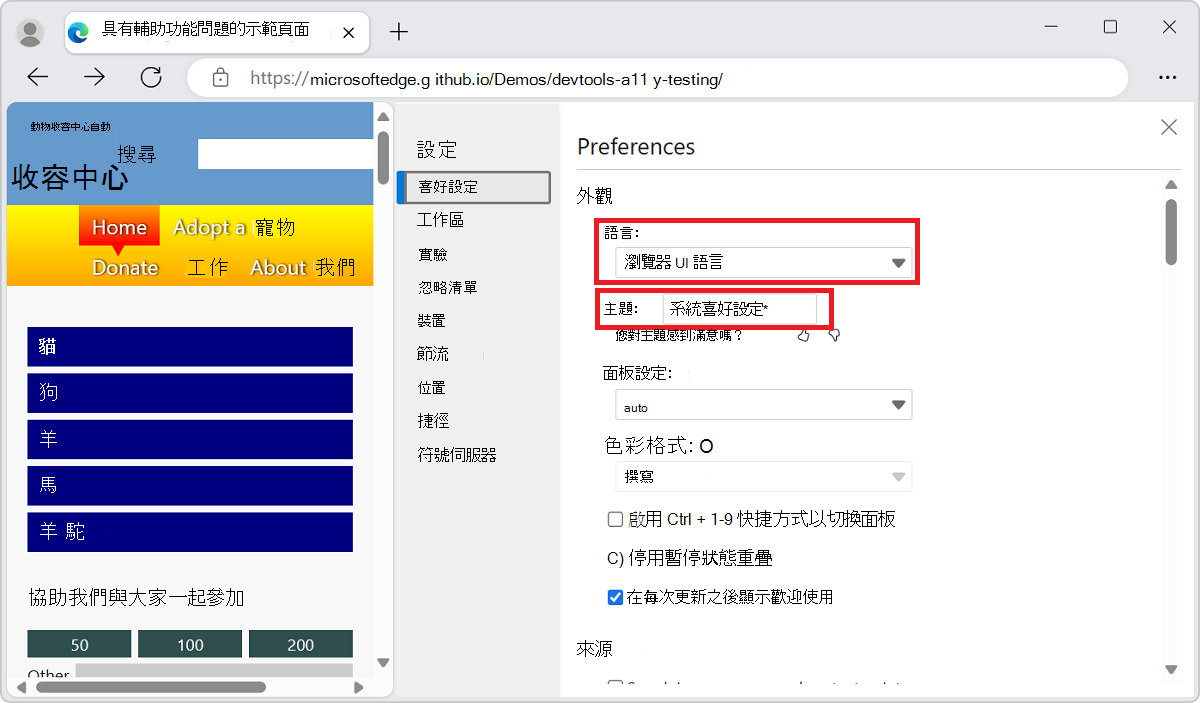1200x703 pixels.
Task: Click the page refresh icon
Action: (x=151, y=77)
